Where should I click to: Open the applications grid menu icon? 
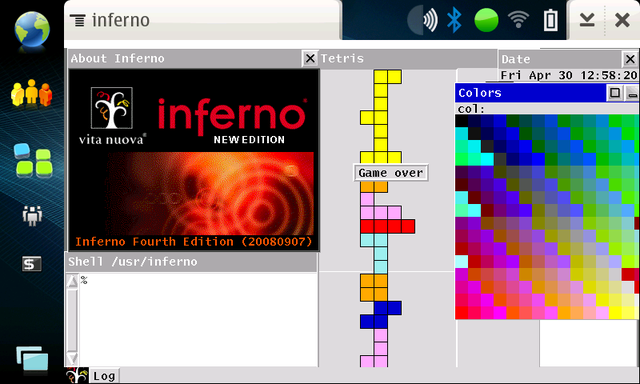[x=33, y=160]
